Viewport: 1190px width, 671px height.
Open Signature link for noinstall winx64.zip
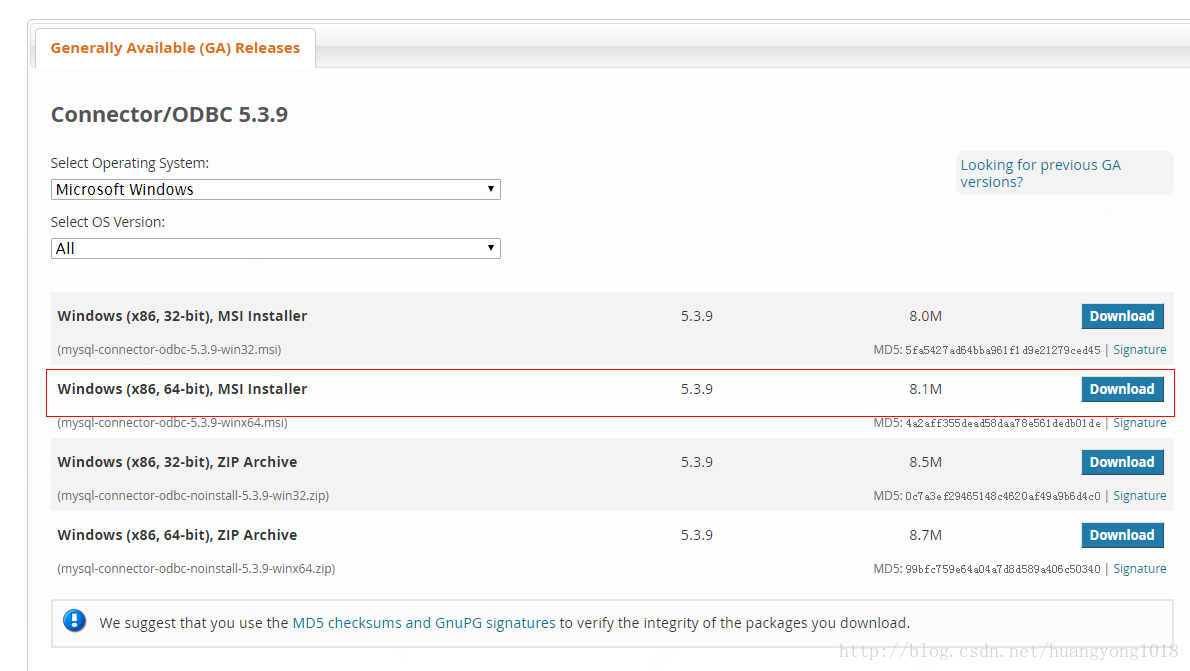pos(1139,568)
